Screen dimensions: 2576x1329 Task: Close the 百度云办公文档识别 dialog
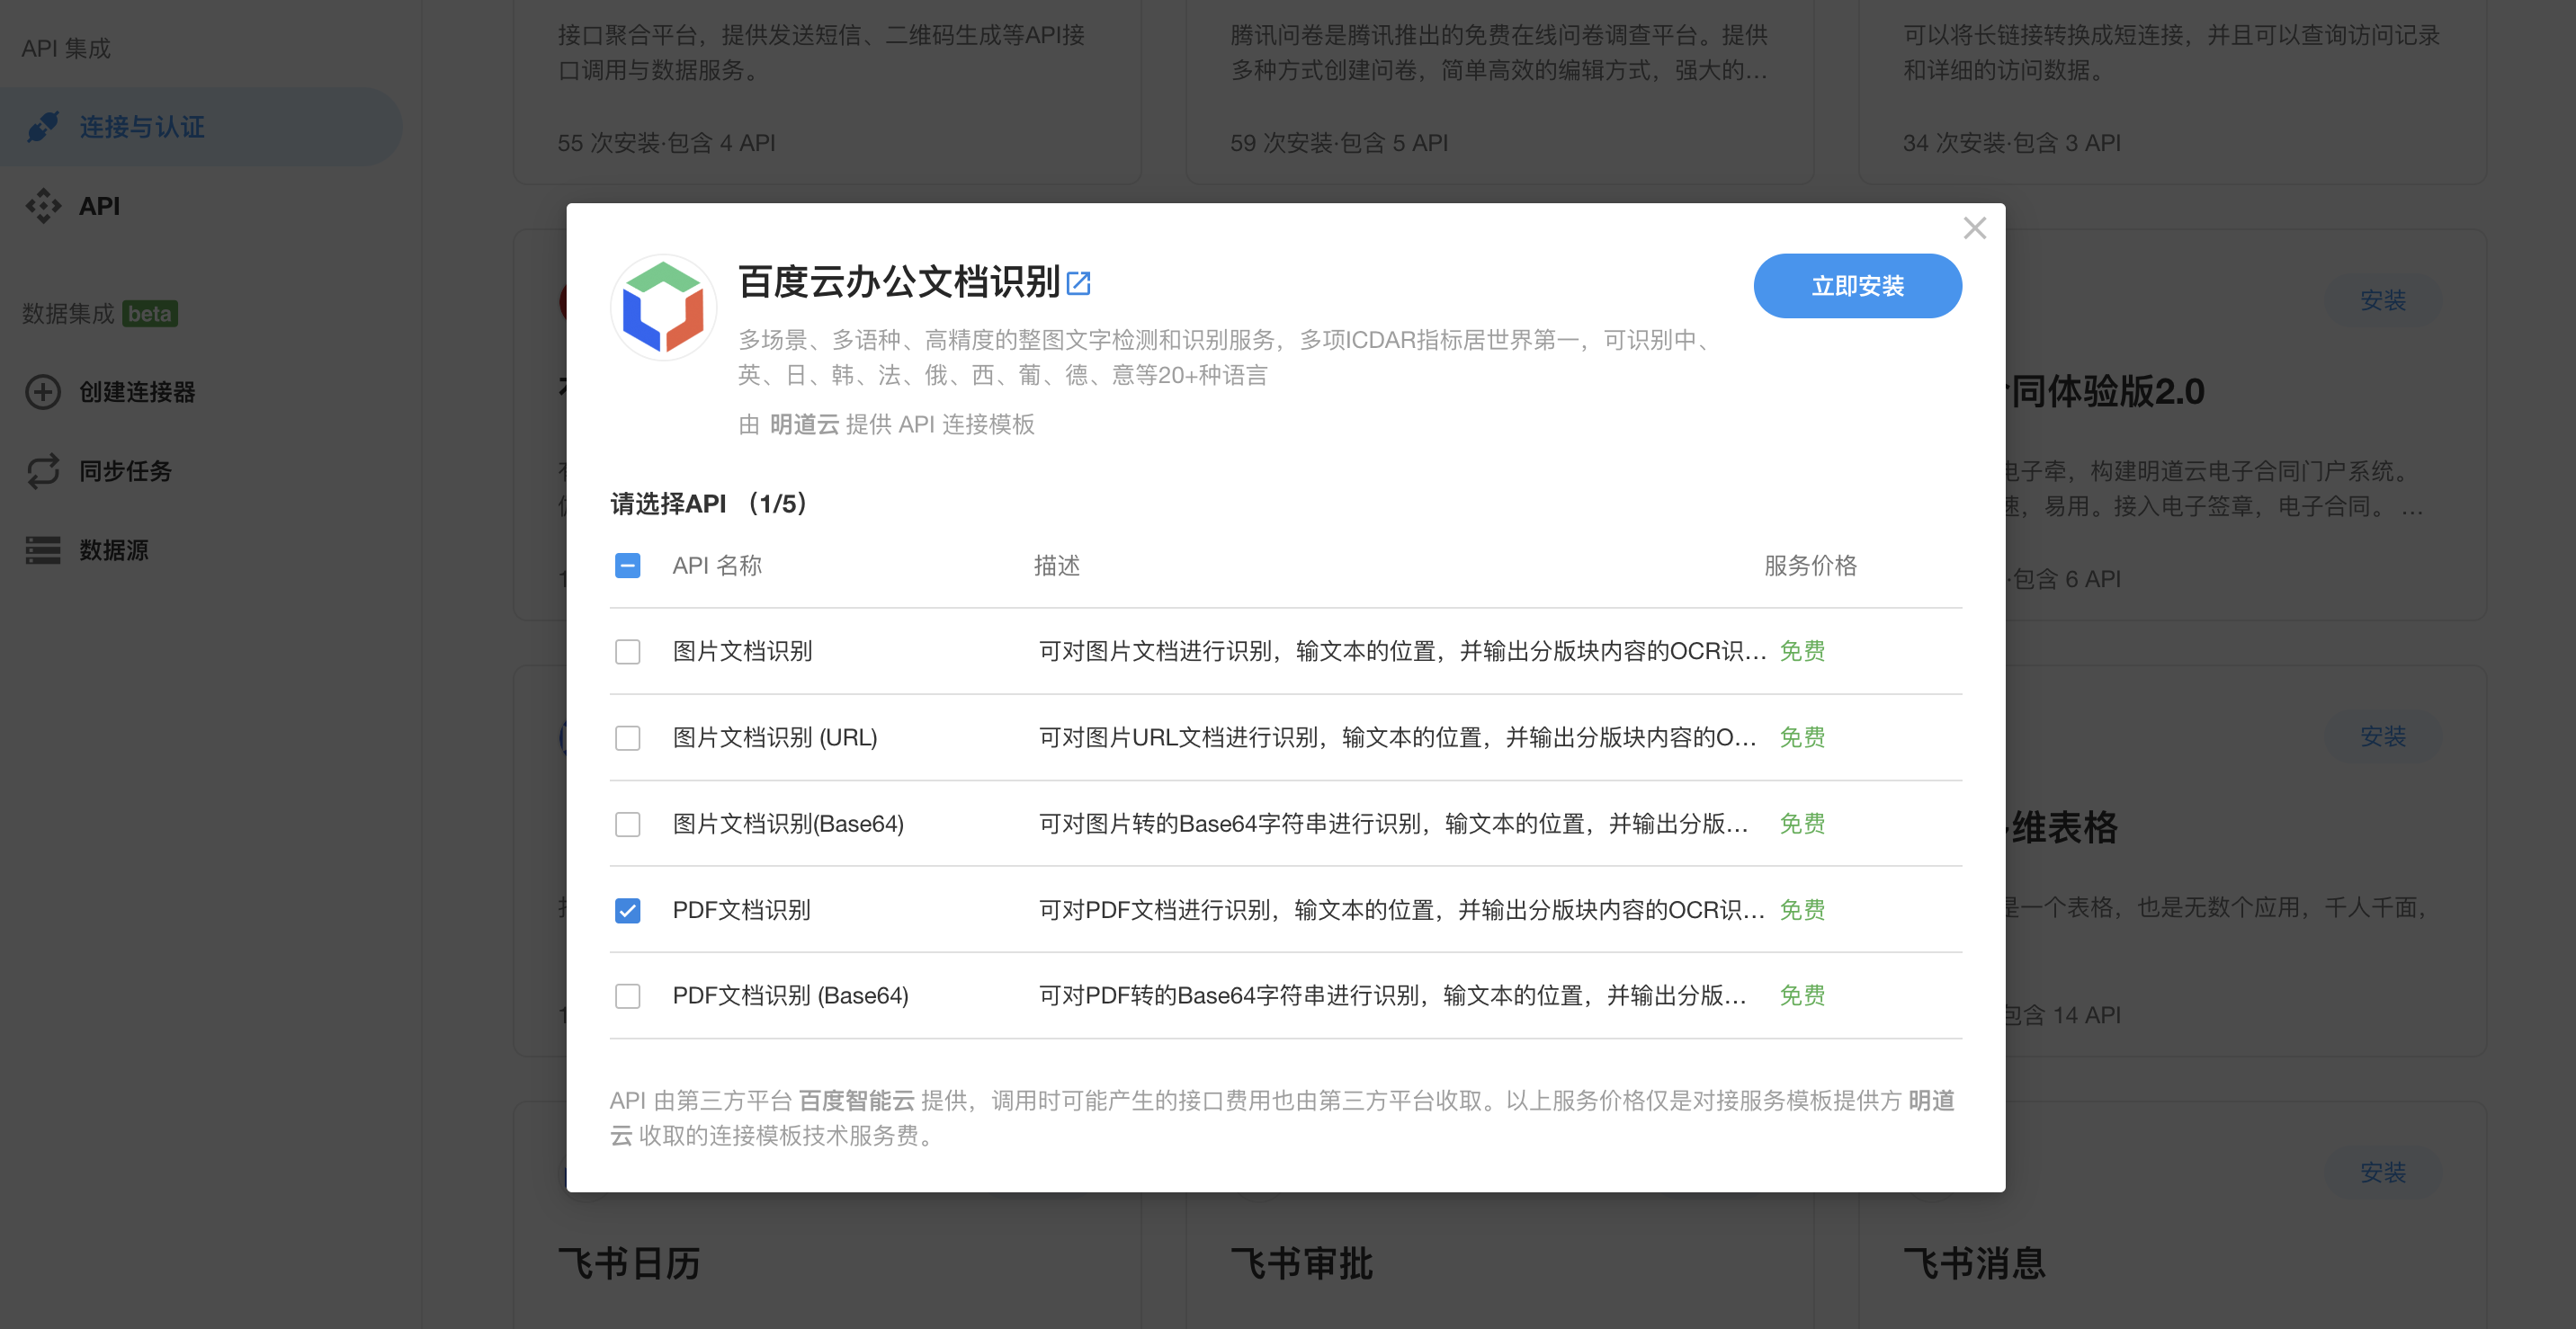pyautogui.click(x=1974, y=228)
